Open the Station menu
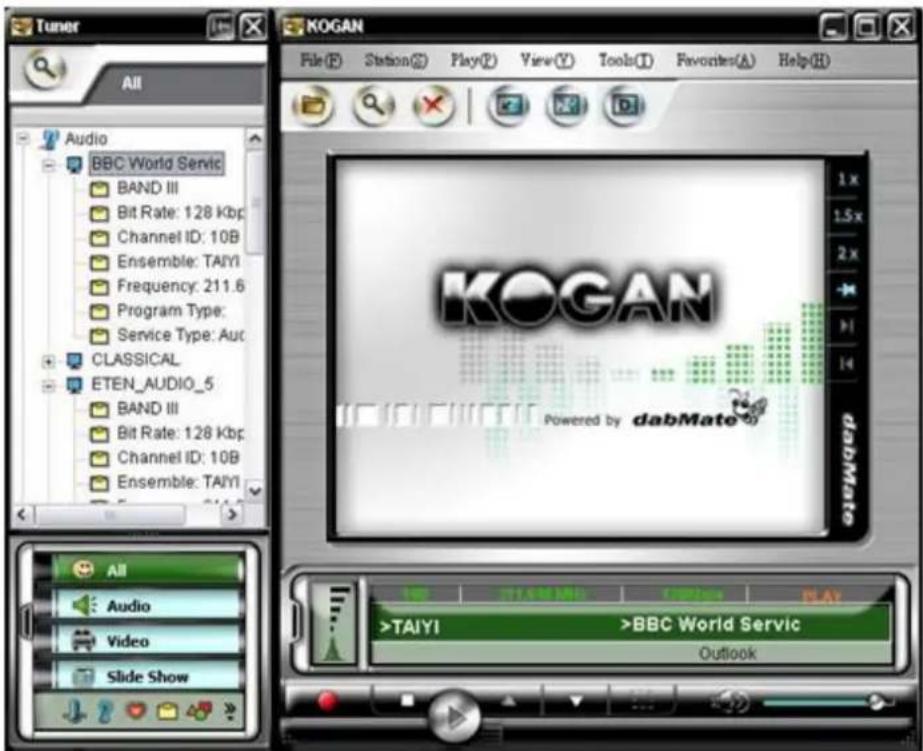This screenshot has width=923, height=751. (396, 60)
